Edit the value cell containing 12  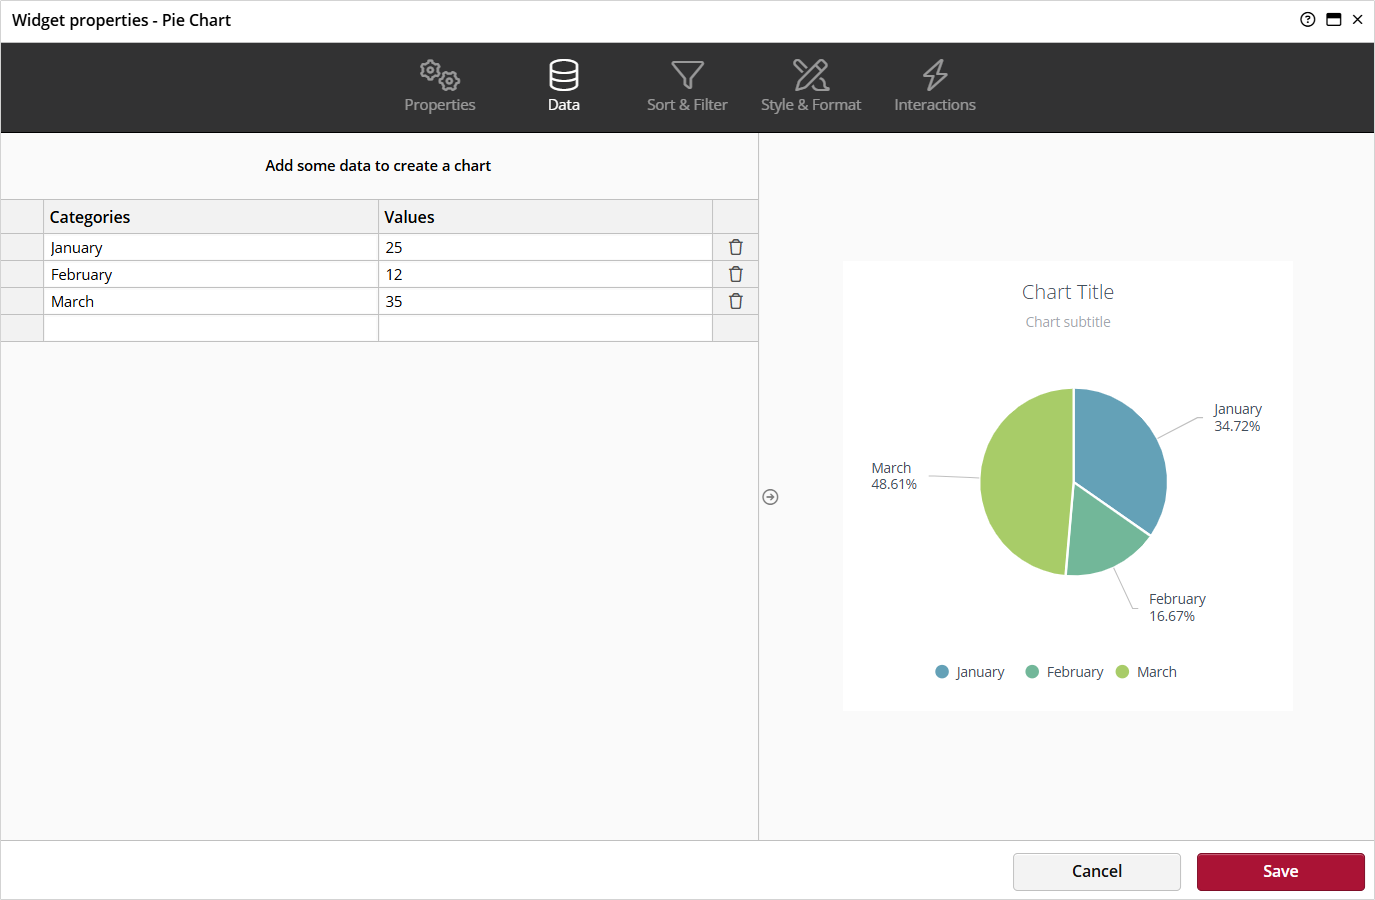pyautogui.click(x=545, y=274)
